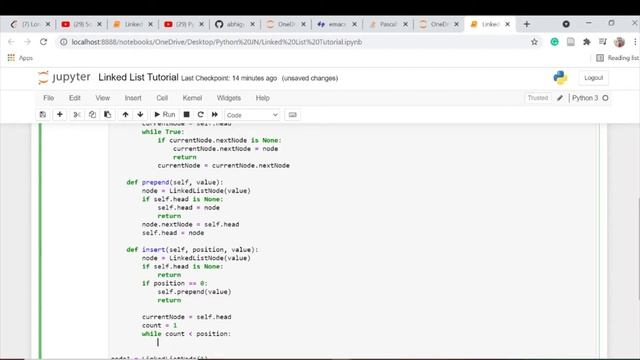Click the unsaved changes status text
Viewport: 640px width, 360px height.
(310, 78)
